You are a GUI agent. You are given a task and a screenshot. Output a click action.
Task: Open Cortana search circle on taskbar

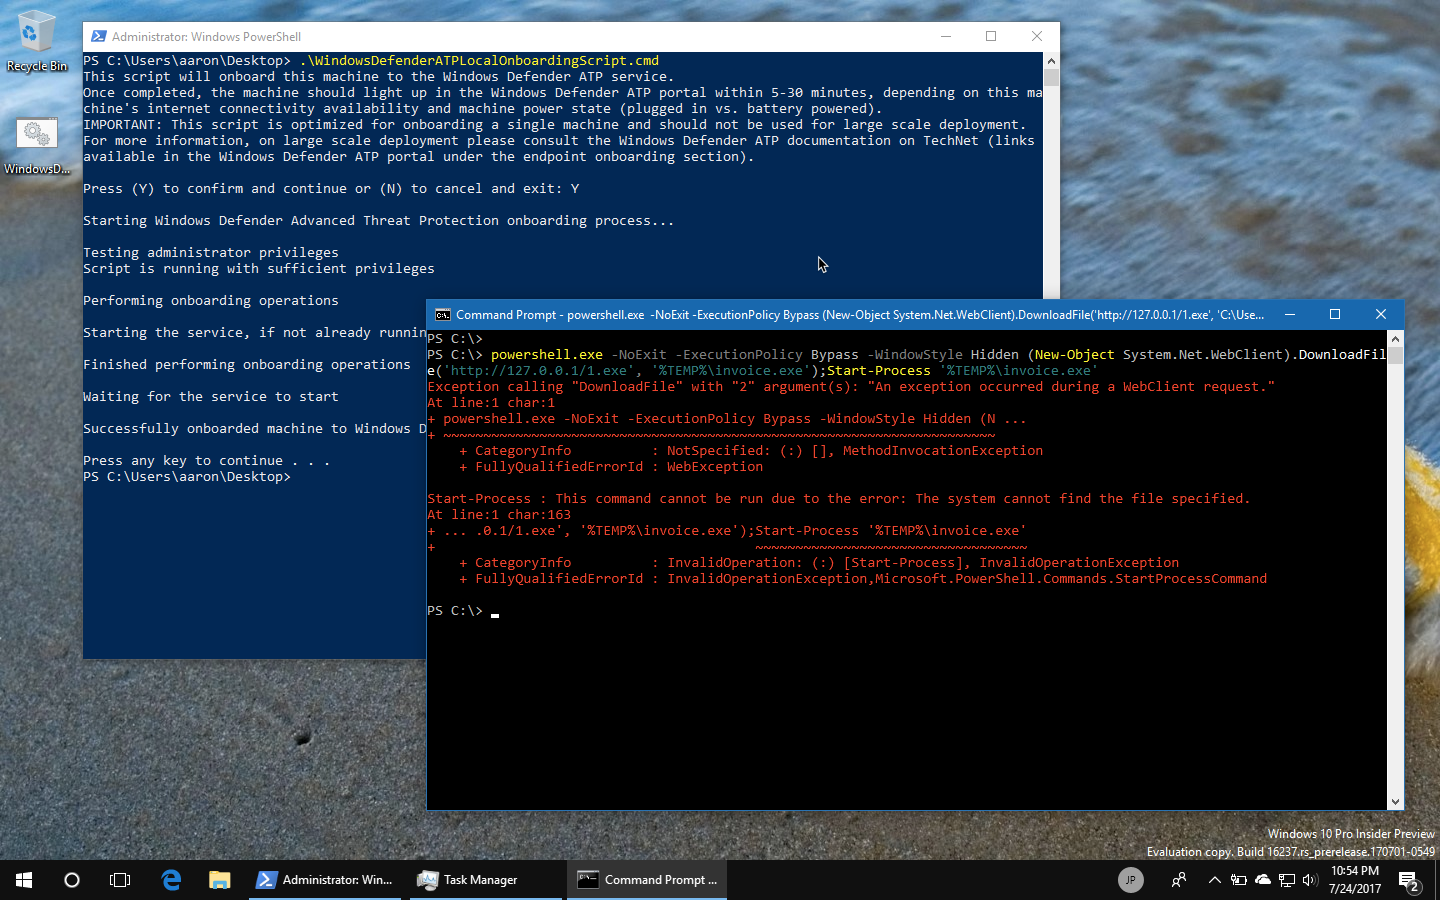tap(72, 880)
